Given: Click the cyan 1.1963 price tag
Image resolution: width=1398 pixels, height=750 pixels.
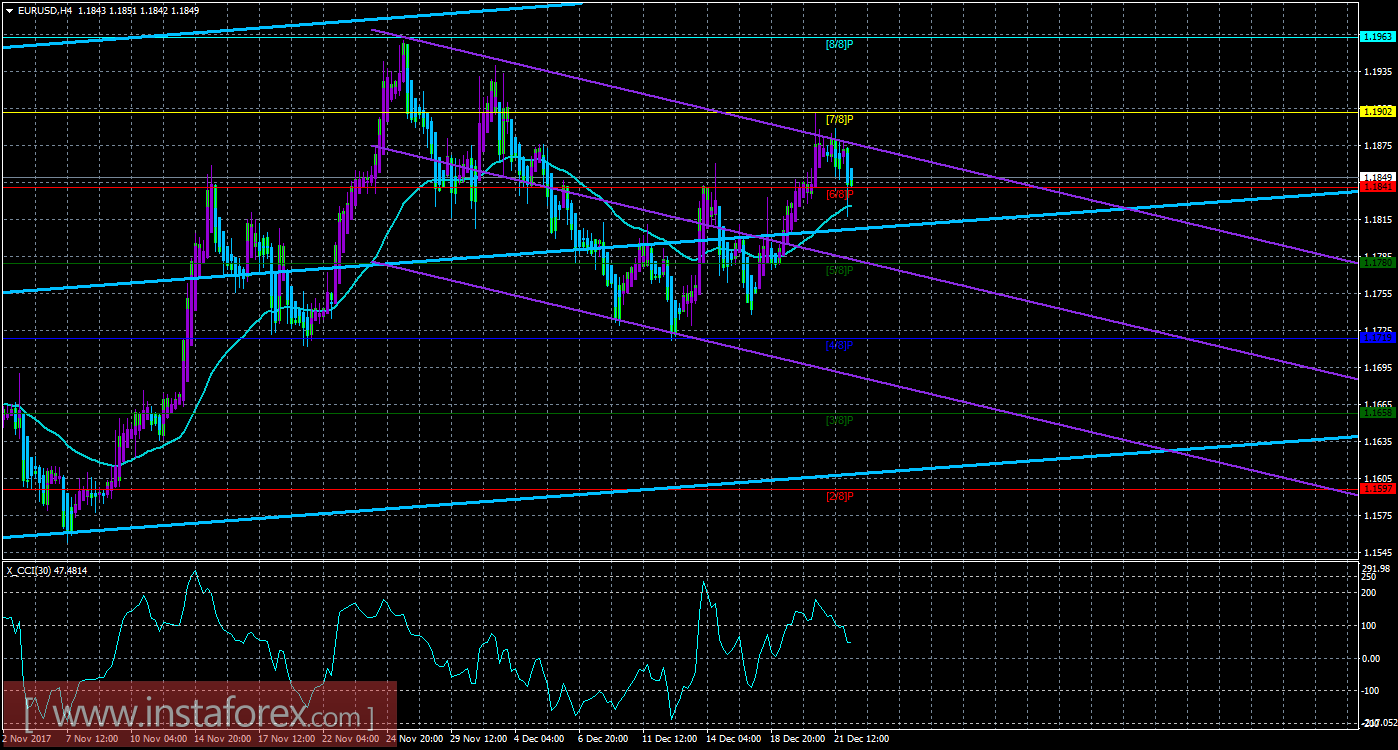Looking at the screenshot, I should 1377,36.
